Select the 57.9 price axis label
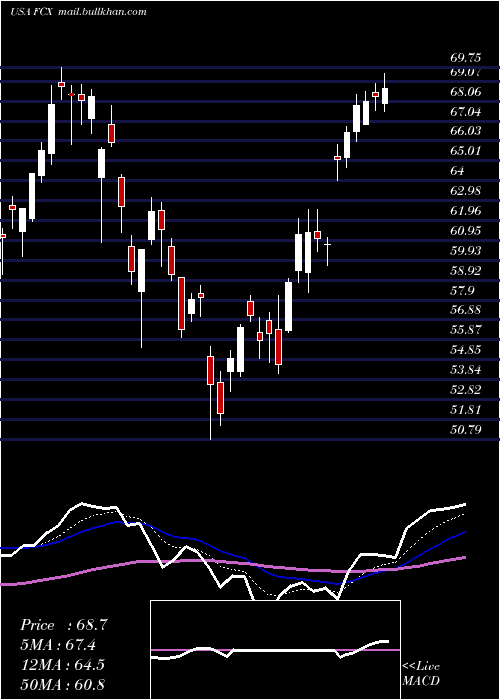The width and height of the screenshot is (500, 700). 462,291
